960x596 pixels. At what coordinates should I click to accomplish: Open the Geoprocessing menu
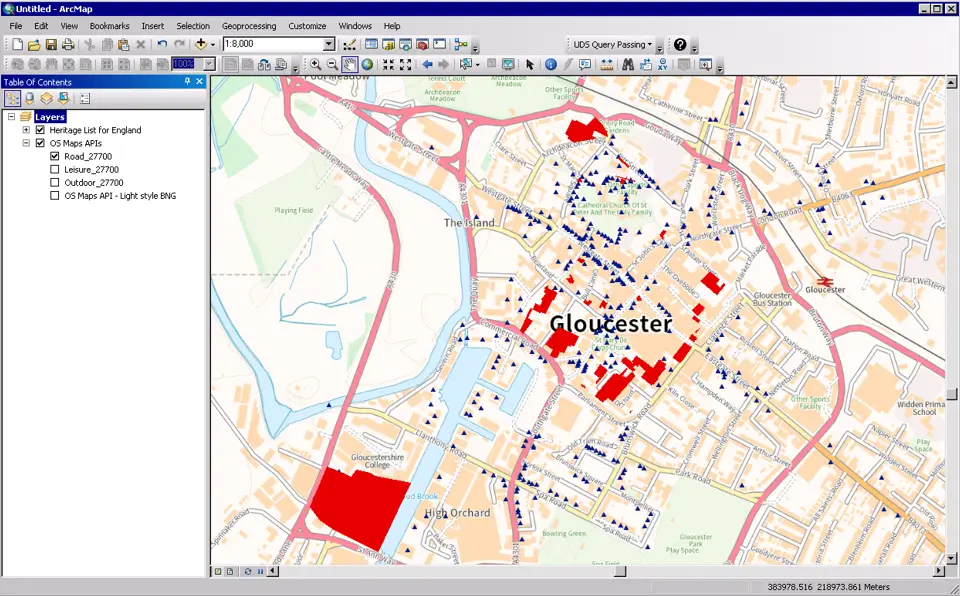coord(249,26)
